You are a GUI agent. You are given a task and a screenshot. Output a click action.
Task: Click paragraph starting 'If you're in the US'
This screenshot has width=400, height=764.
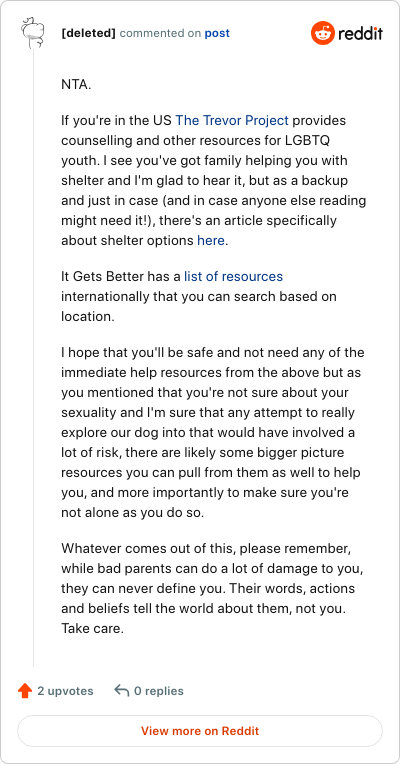click(214, 180)
